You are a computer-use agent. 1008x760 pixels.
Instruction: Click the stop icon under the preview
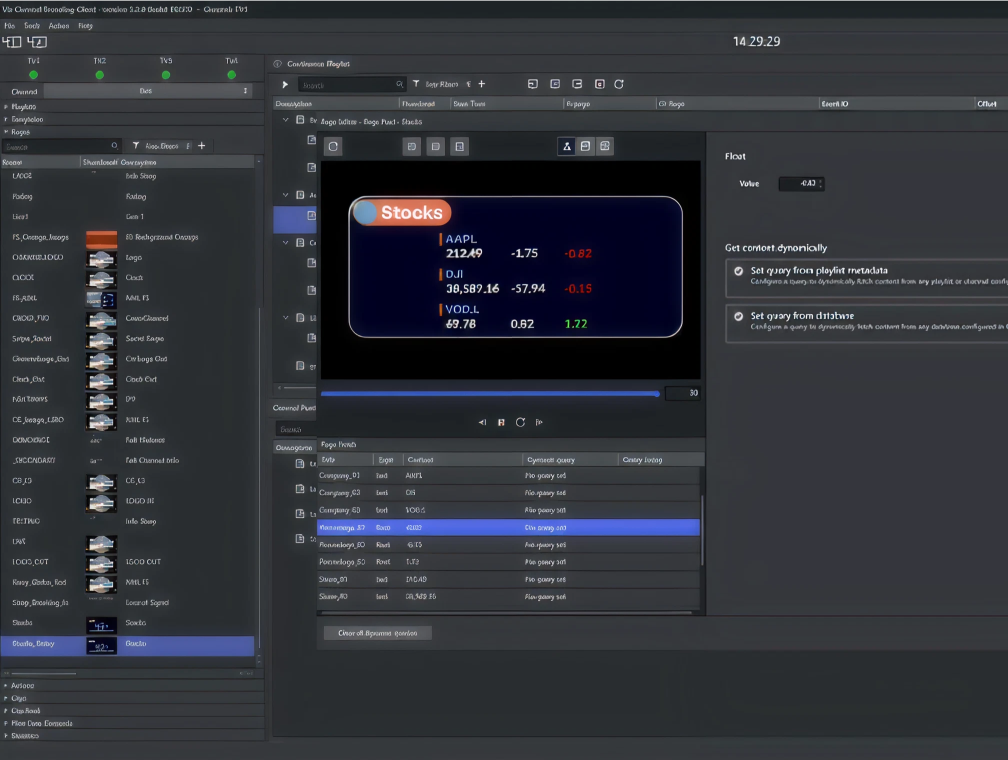501,422
